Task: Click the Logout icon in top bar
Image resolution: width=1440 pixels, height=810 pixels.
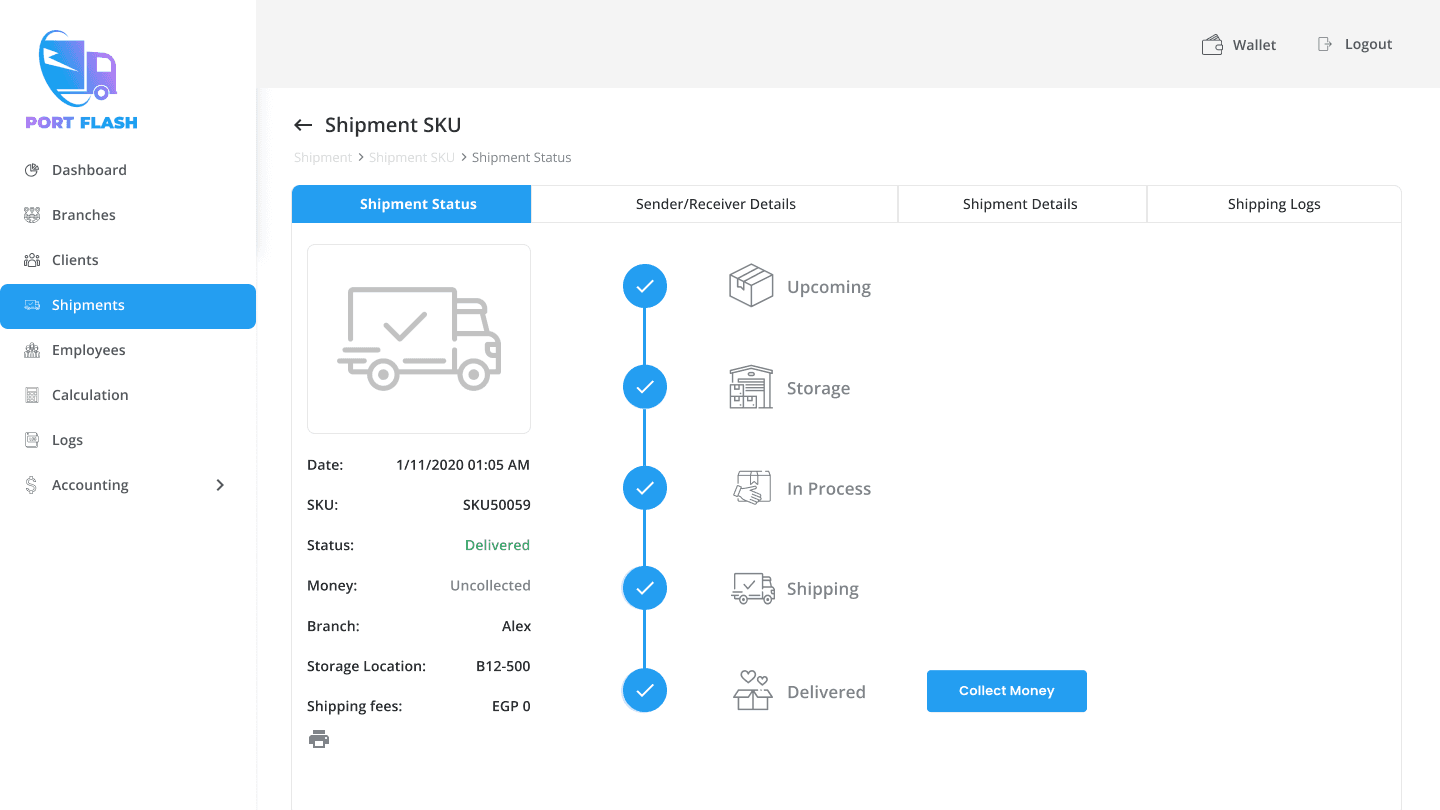Action: tap(1325, 44)
